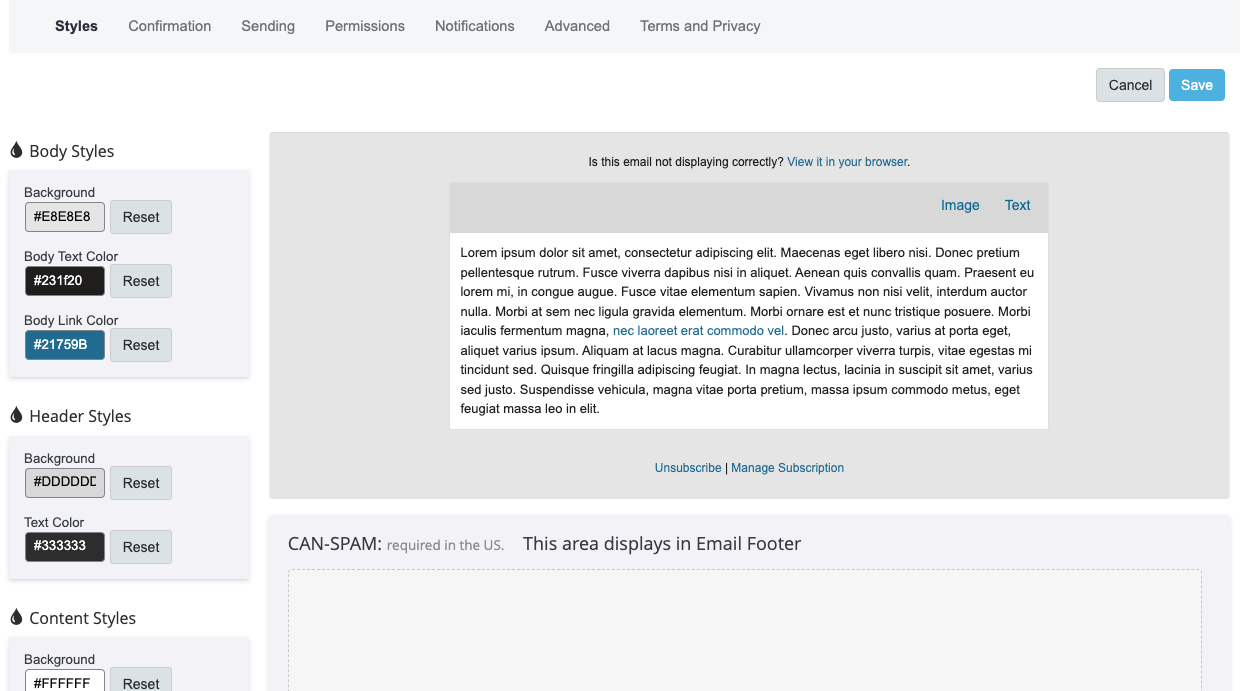Click the Unsubscribe link in preview footer
Viewport: 1249px width, 691px height.
[x=688, y=467]
